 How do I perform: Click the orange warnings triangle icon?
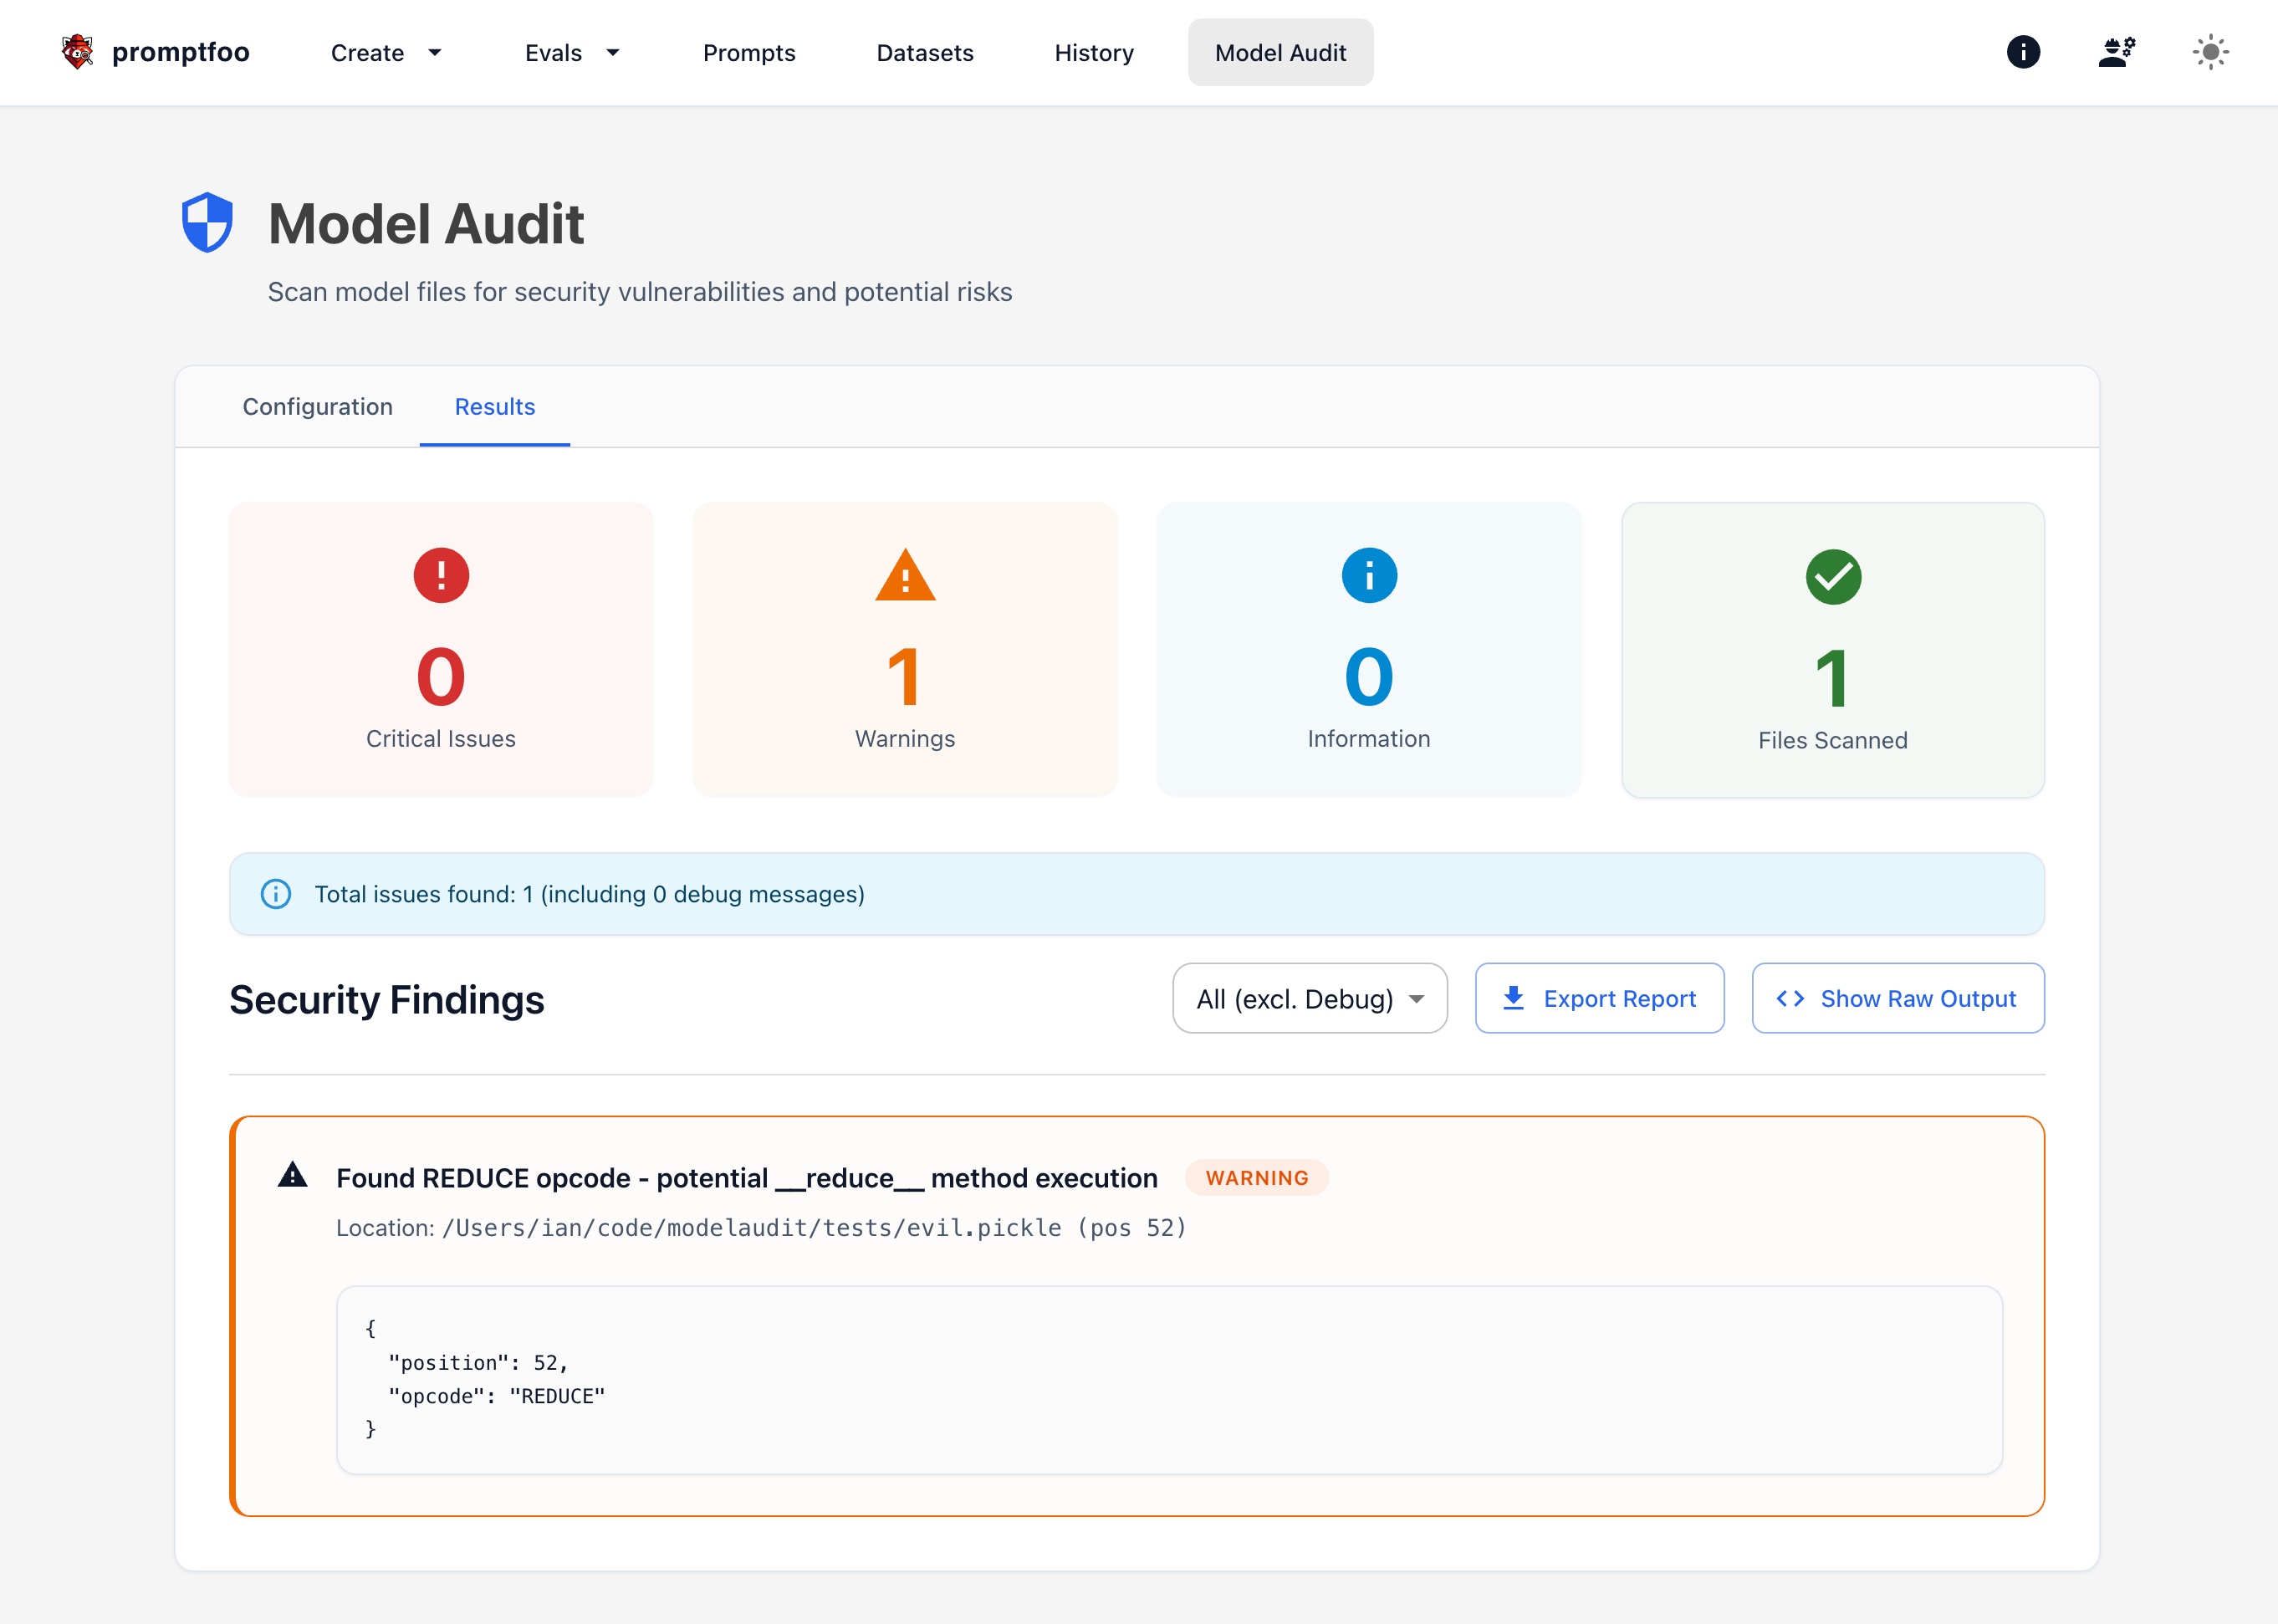pyautogui.click(x=905, y=576)
